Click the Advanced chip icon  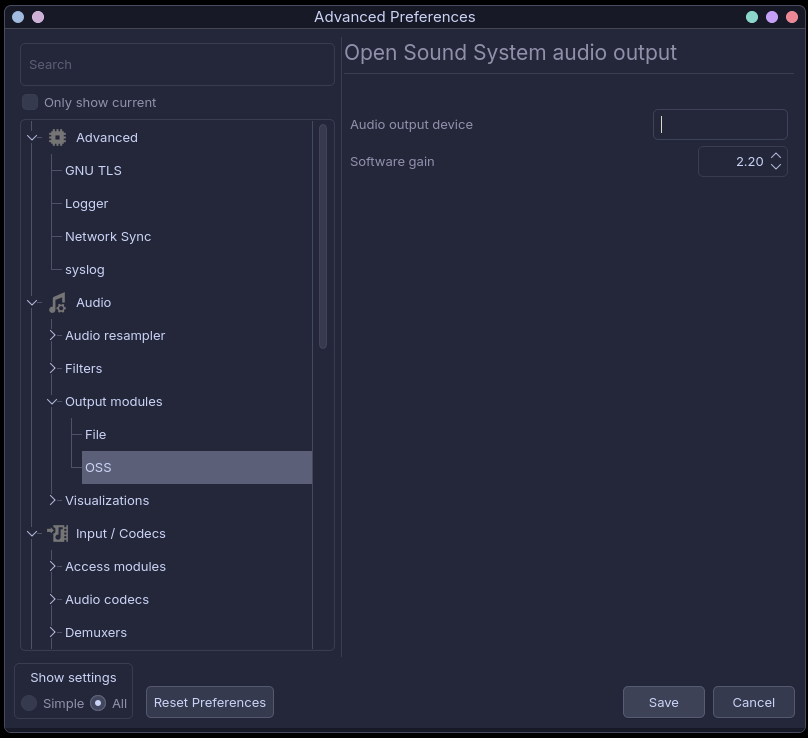tap(57, 138)
